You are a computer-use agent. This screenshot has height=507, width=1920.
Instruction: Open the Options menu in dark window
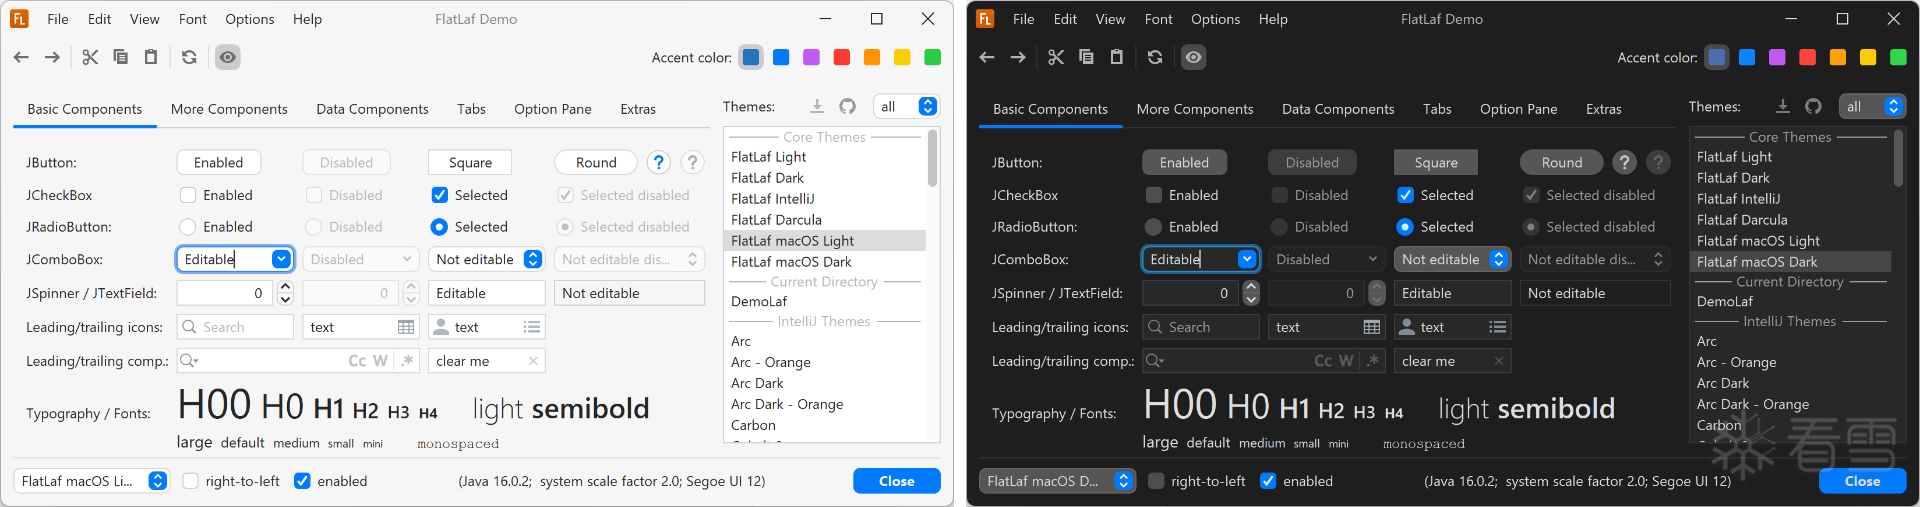1215,19
